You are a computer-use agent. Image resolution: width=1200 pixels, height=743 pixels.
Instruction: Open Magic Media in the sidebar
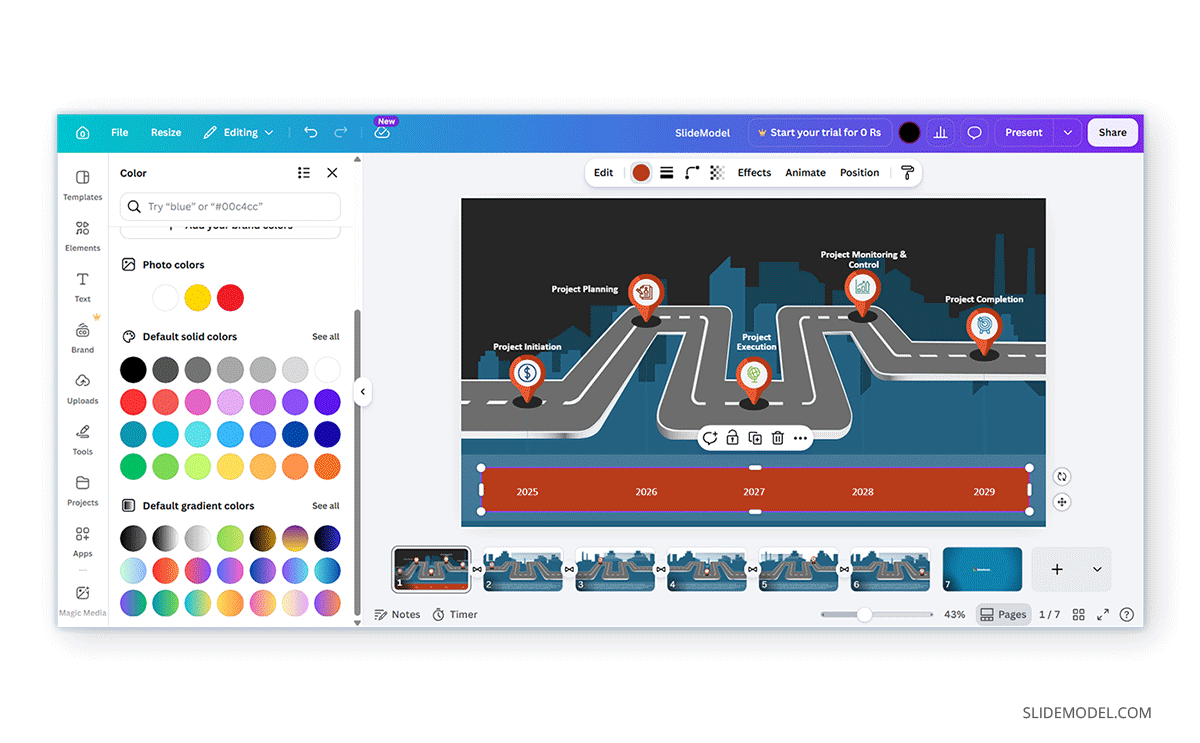83,600
